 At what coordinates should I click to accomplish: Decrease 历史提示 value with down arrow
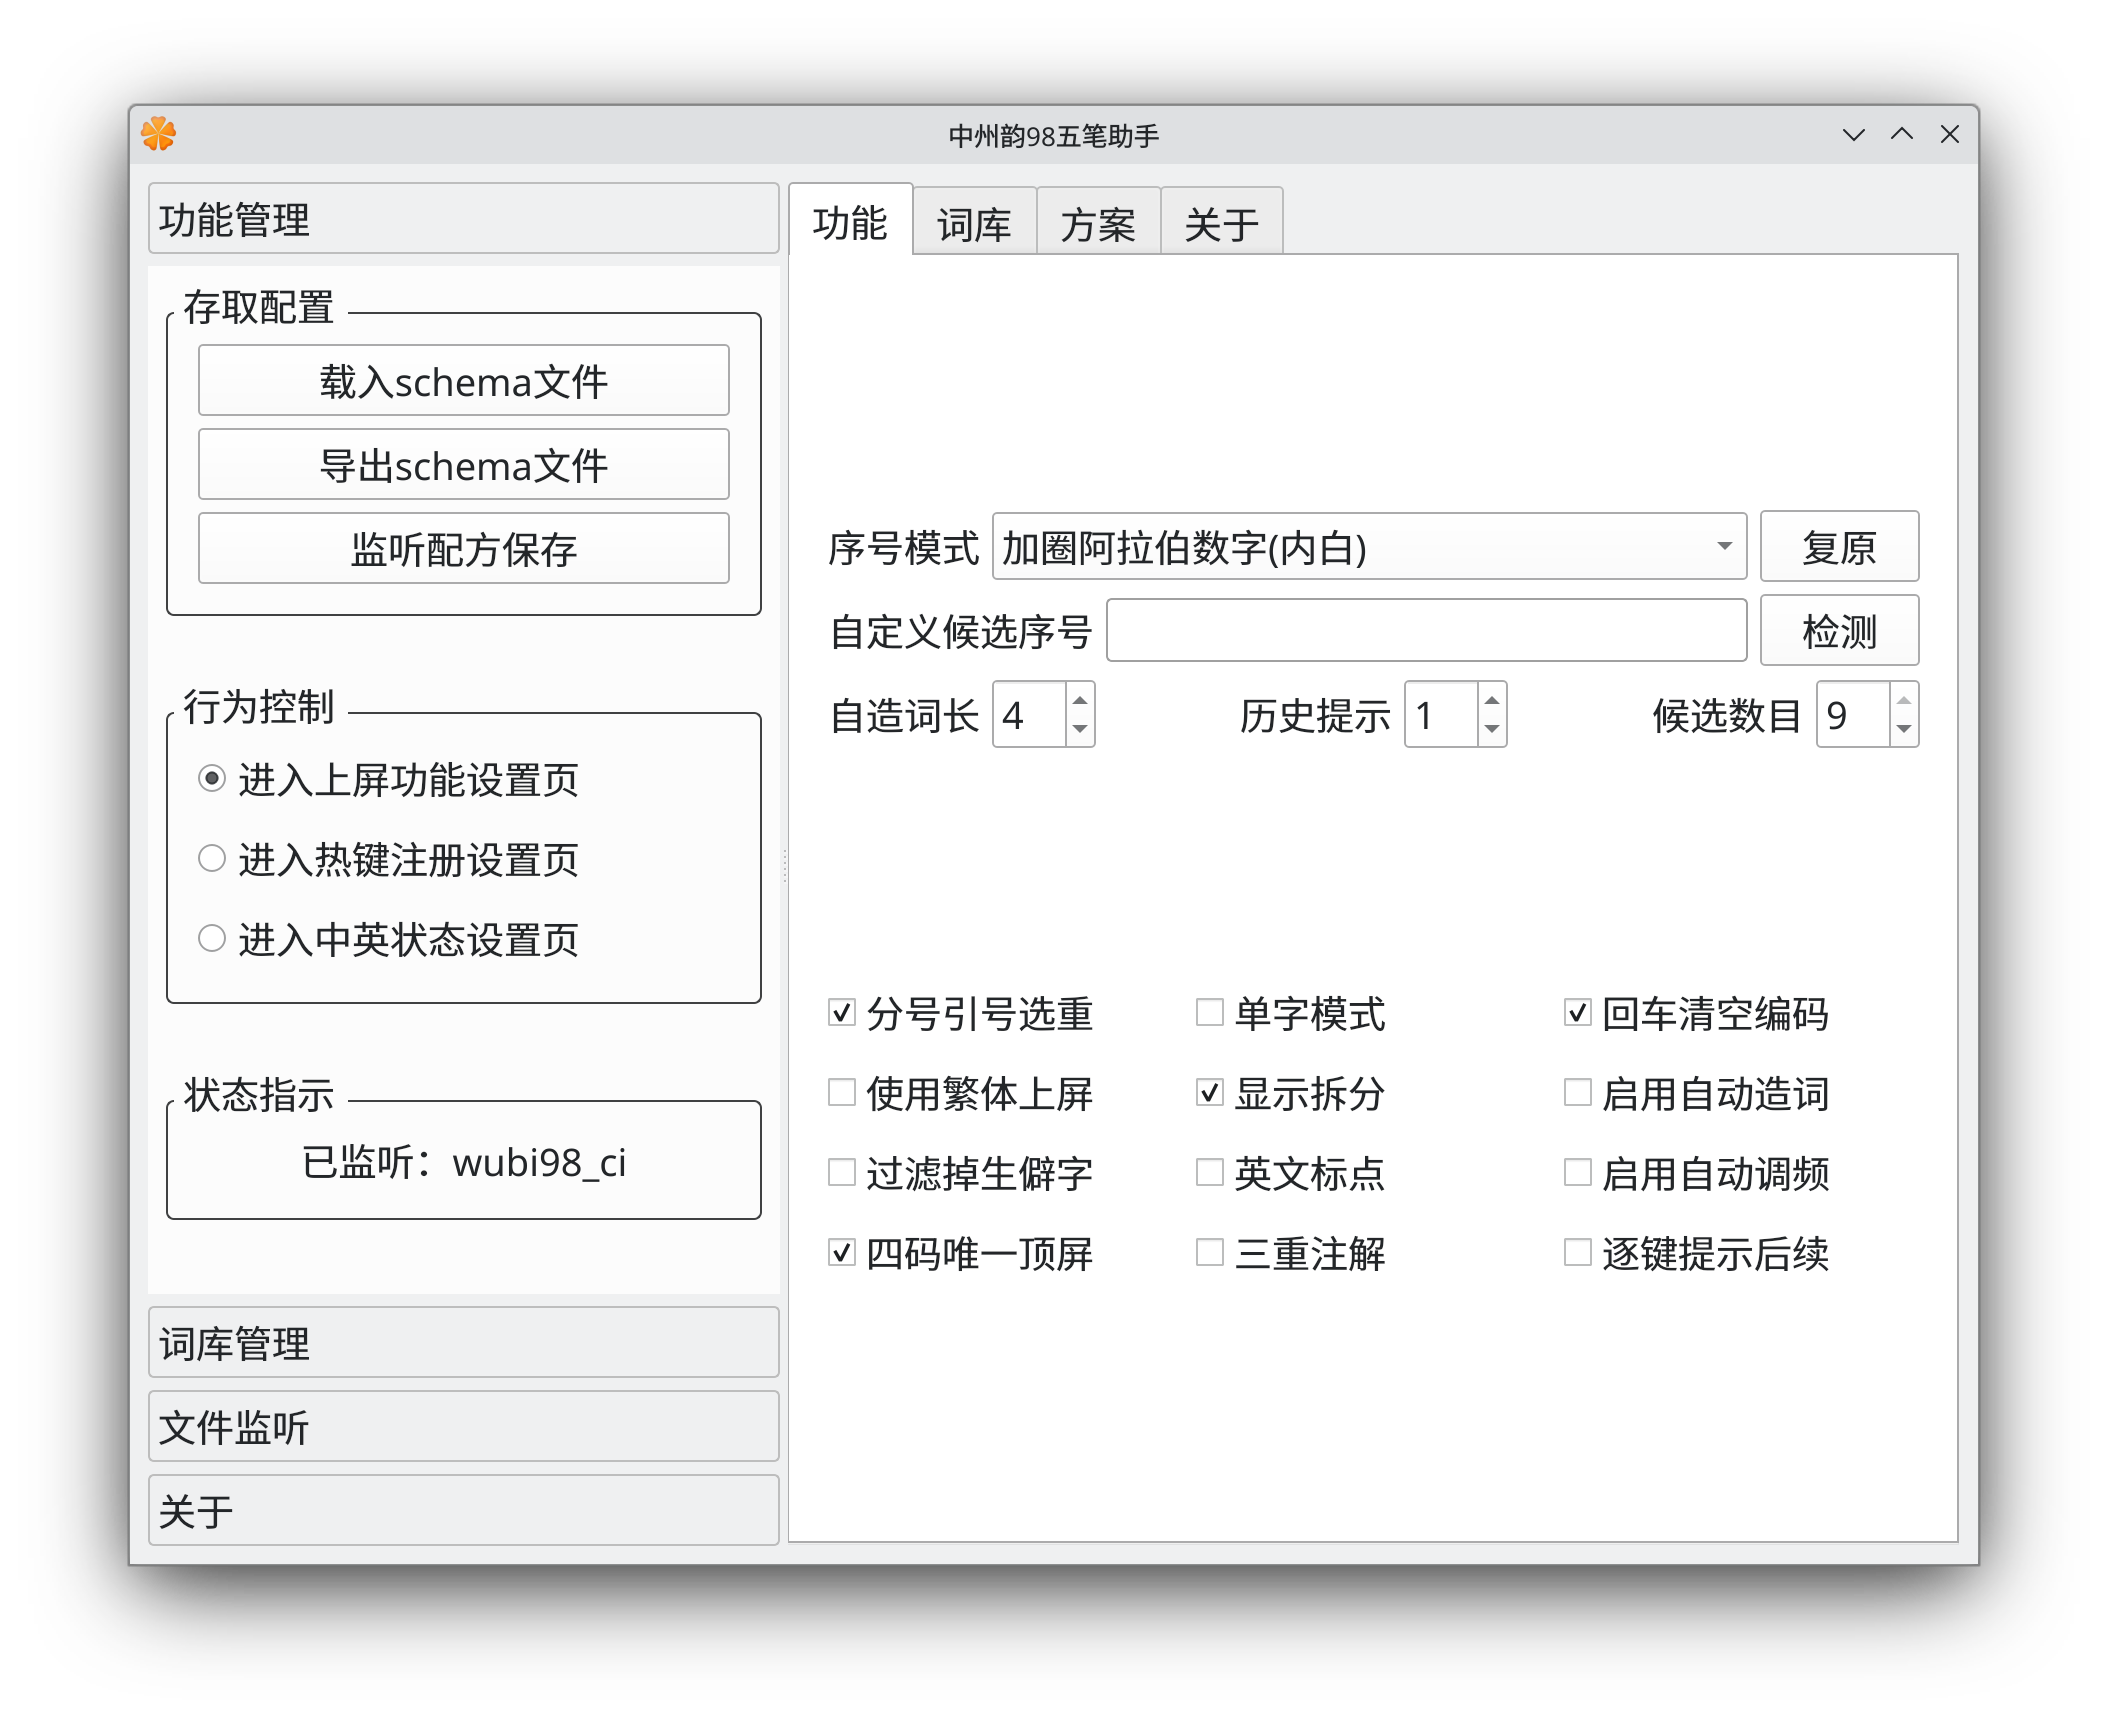pyautogui.click(x=1492, y=729)
